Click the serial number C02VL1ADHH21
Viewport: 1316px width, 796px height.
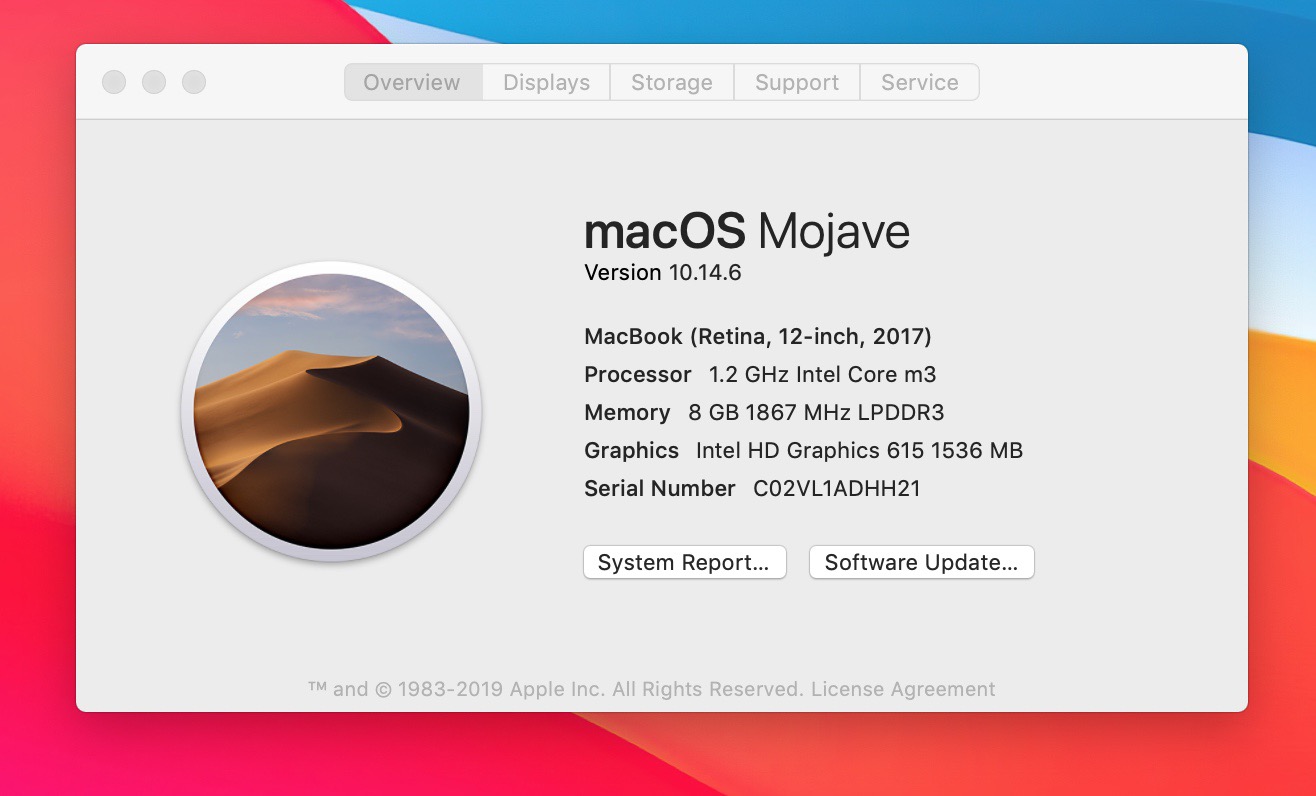836,489
